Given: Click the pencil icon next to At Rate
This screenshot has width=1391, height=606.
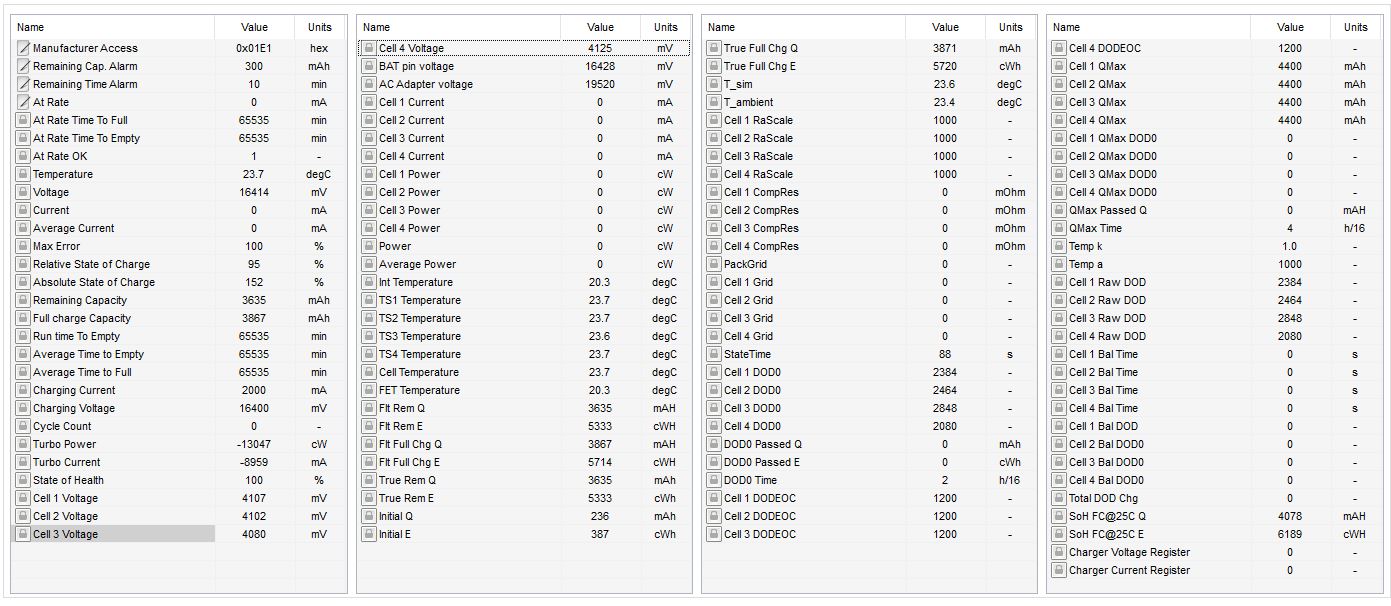Looking at the screenshot, I should (23, 102).
